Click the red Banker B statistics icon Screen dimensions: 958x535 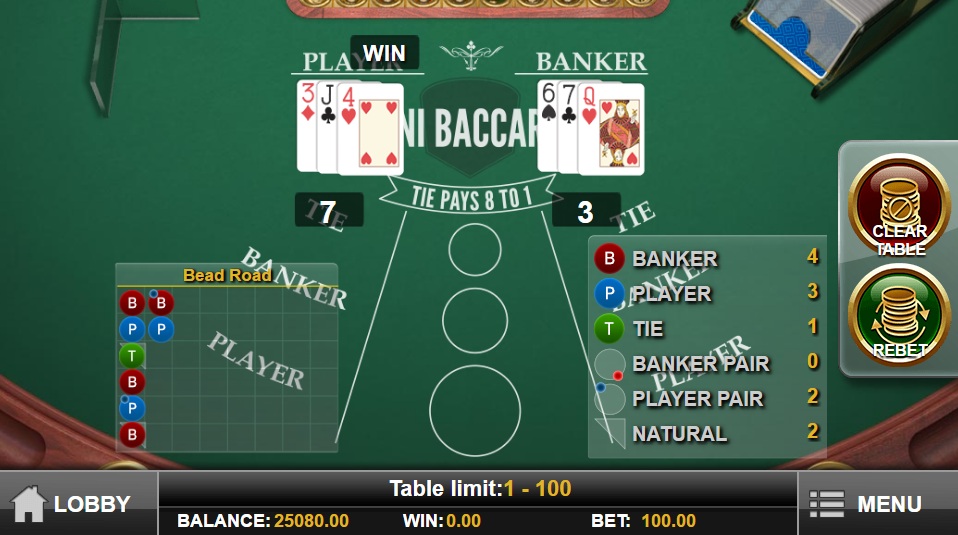pyautogui.click(x=609, y=258)
